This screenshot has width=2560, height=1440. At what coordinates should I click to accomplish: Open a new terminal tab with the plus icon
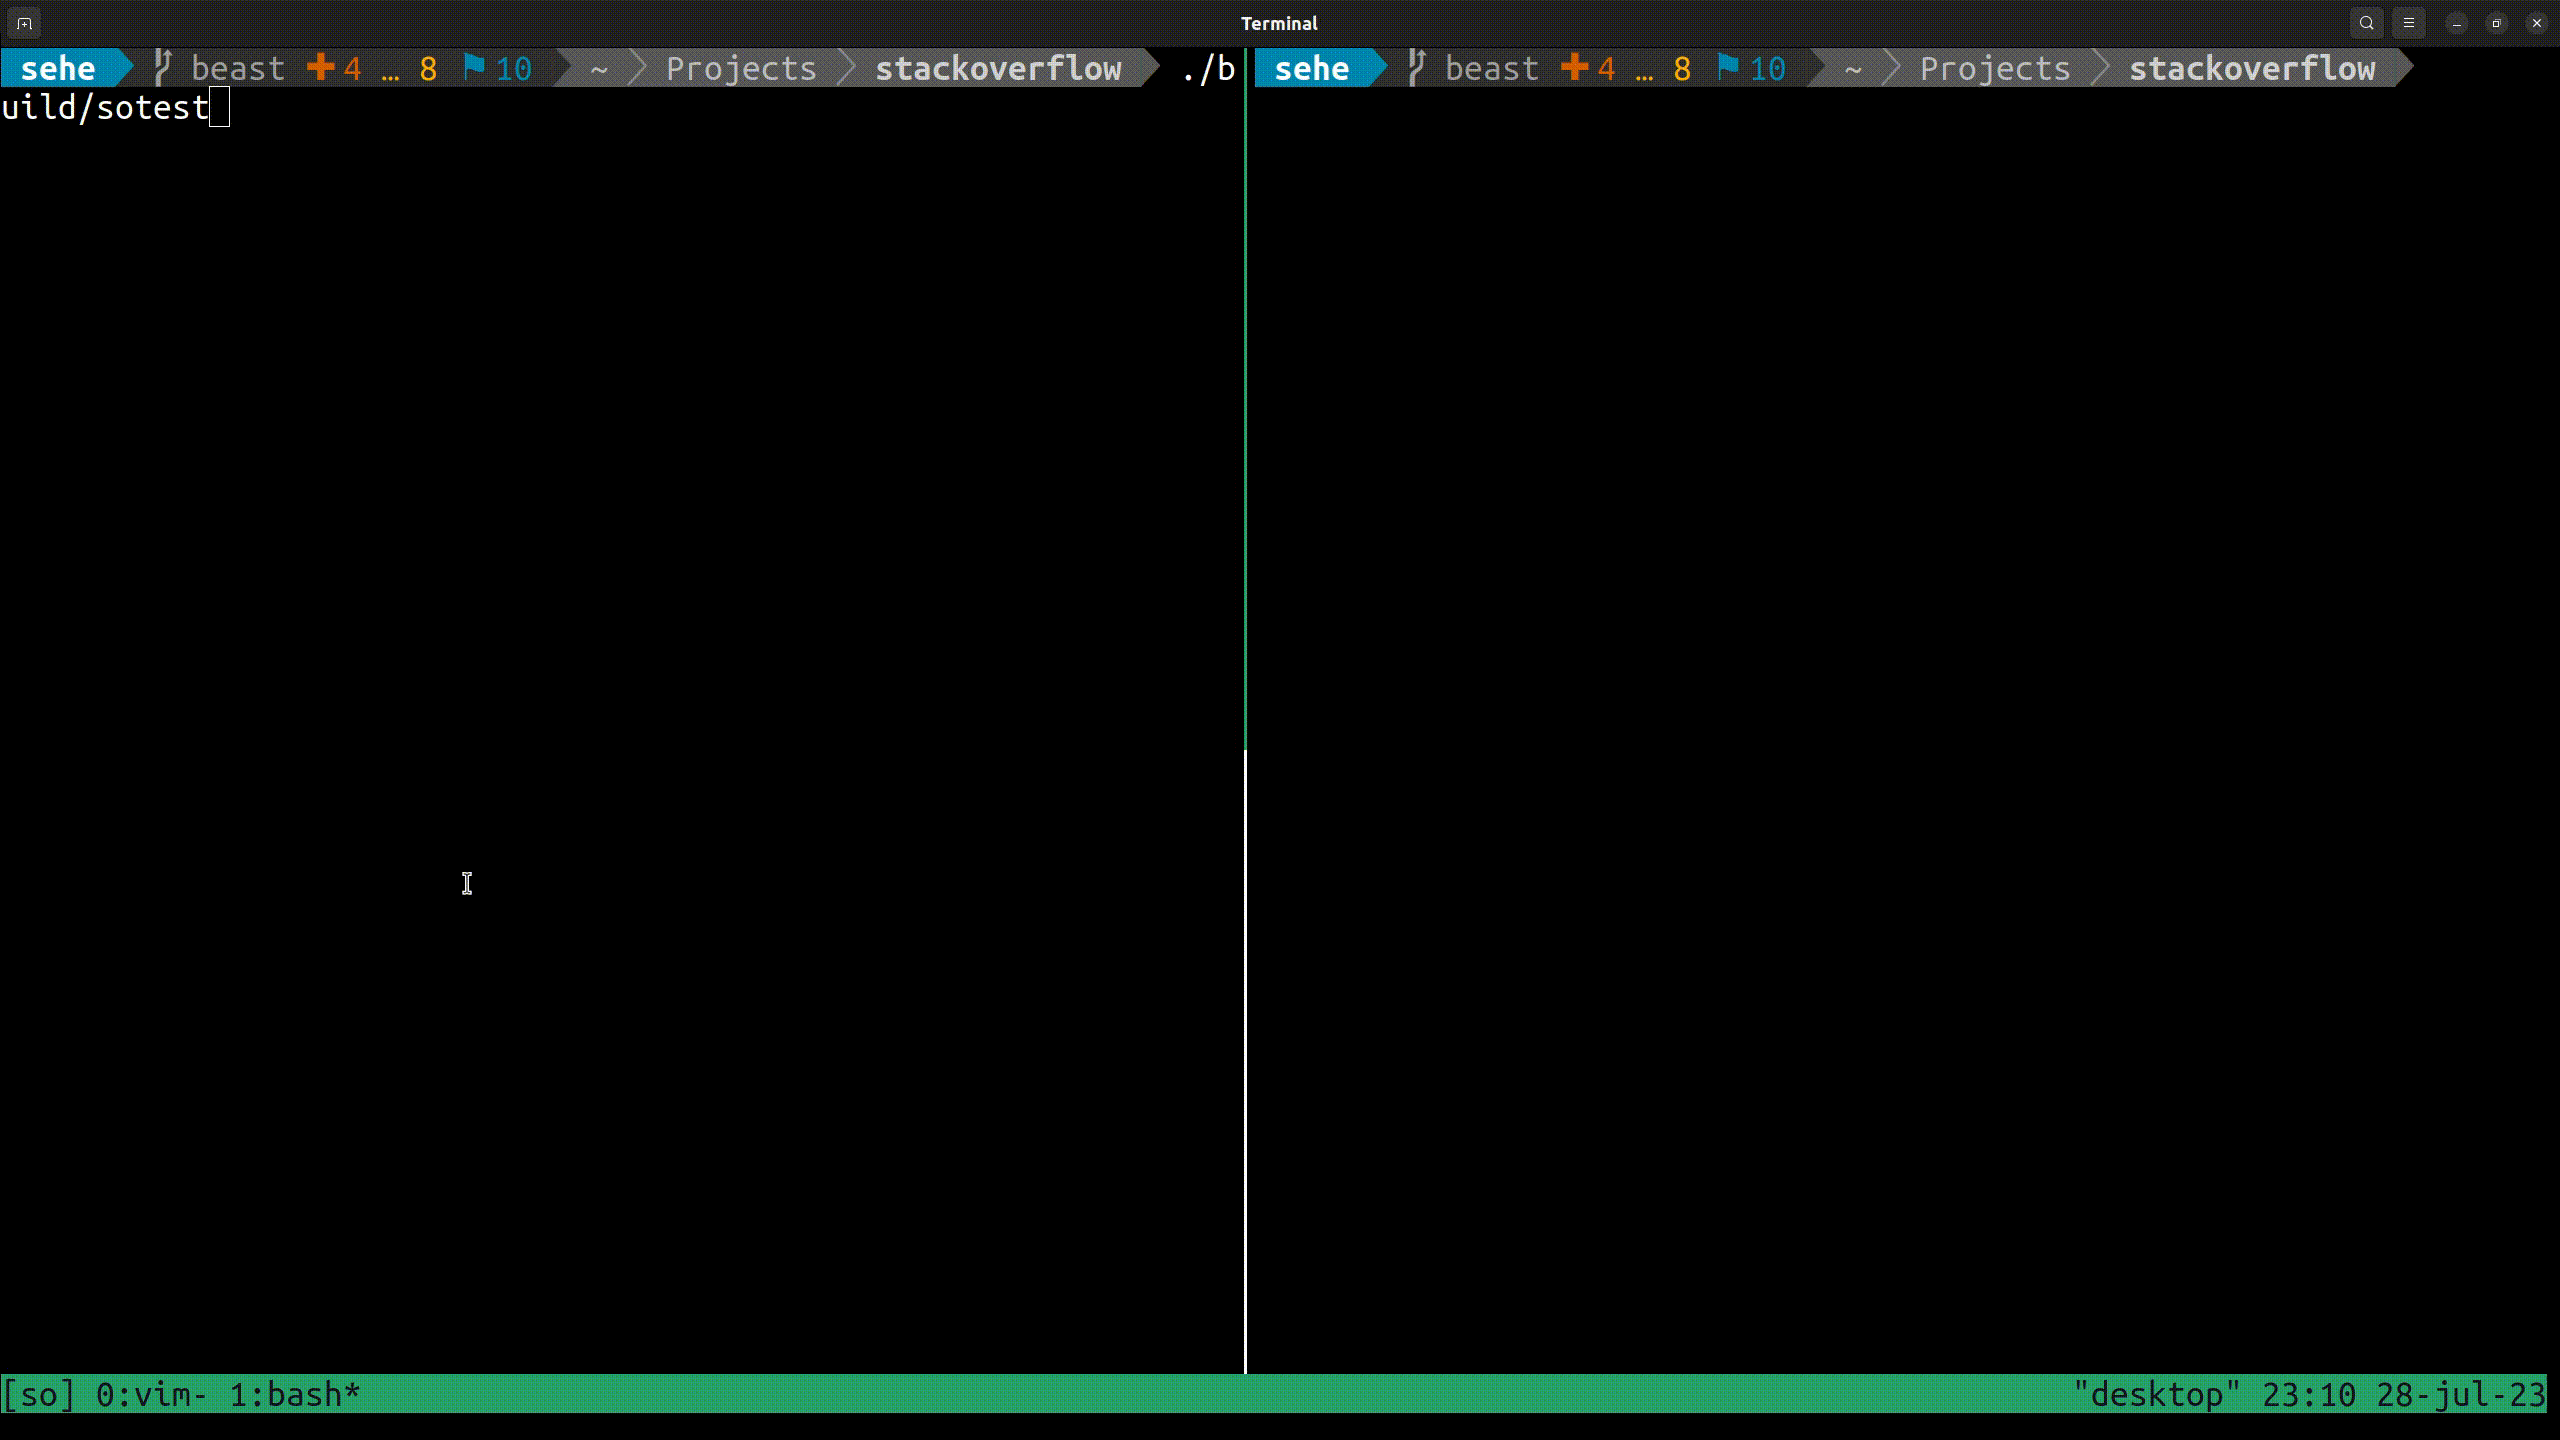(x=22, y=22)
